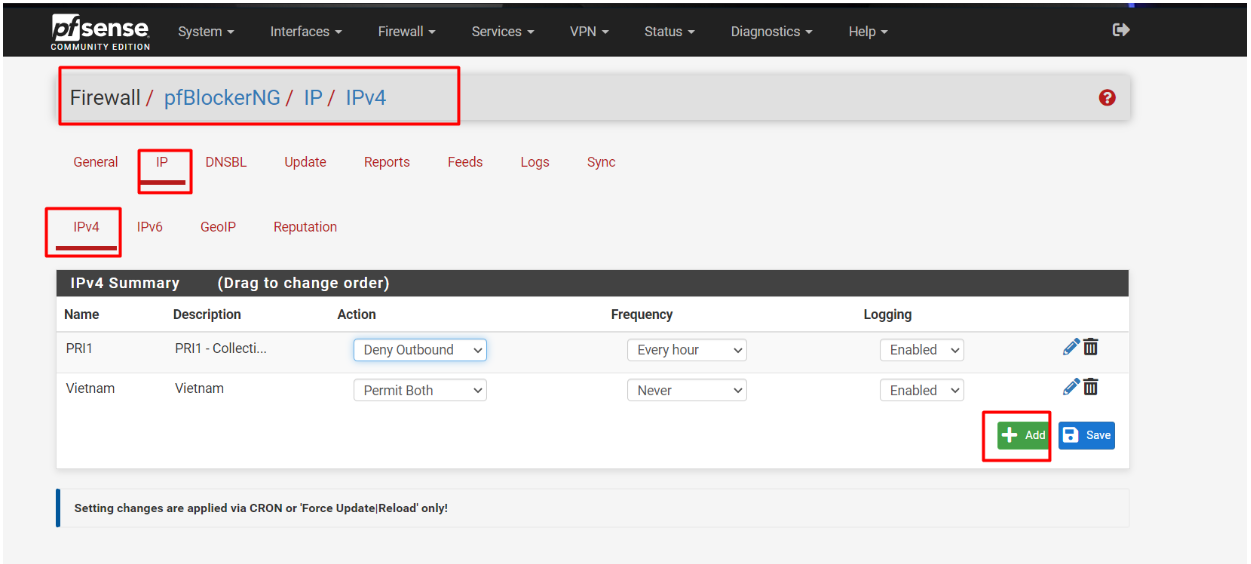Follow the IP breadcrumb link
Image resolution: width=1251 pixels, height=564 pixels.
click(x=313, y=98)
